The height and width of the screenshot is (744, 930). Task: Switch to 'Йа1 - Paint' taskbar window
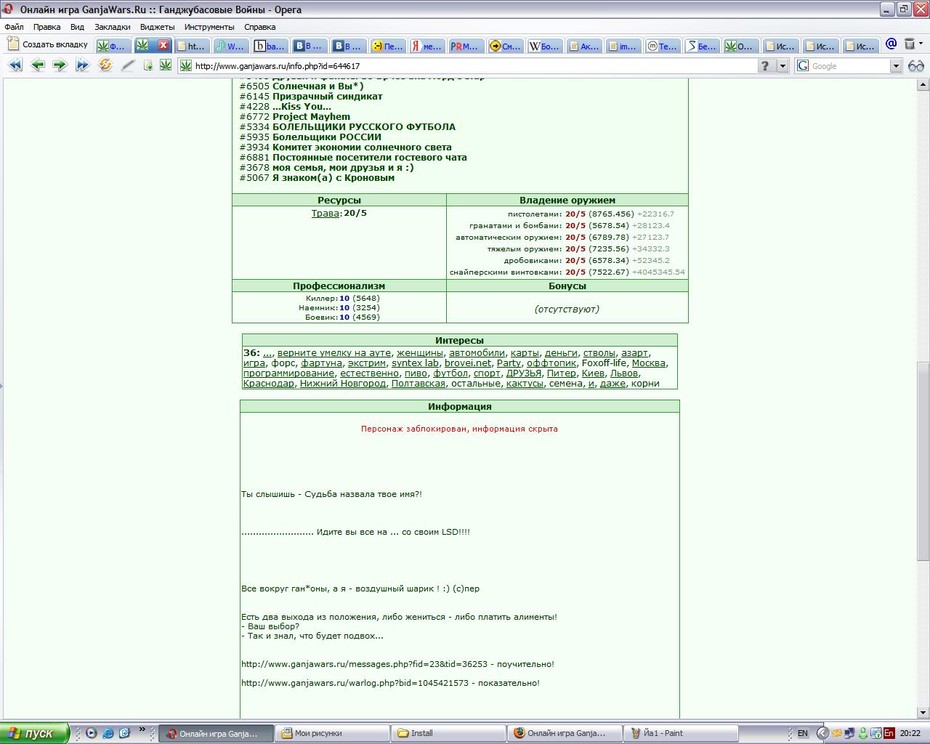pyautogui.click(x=681, y=733)
